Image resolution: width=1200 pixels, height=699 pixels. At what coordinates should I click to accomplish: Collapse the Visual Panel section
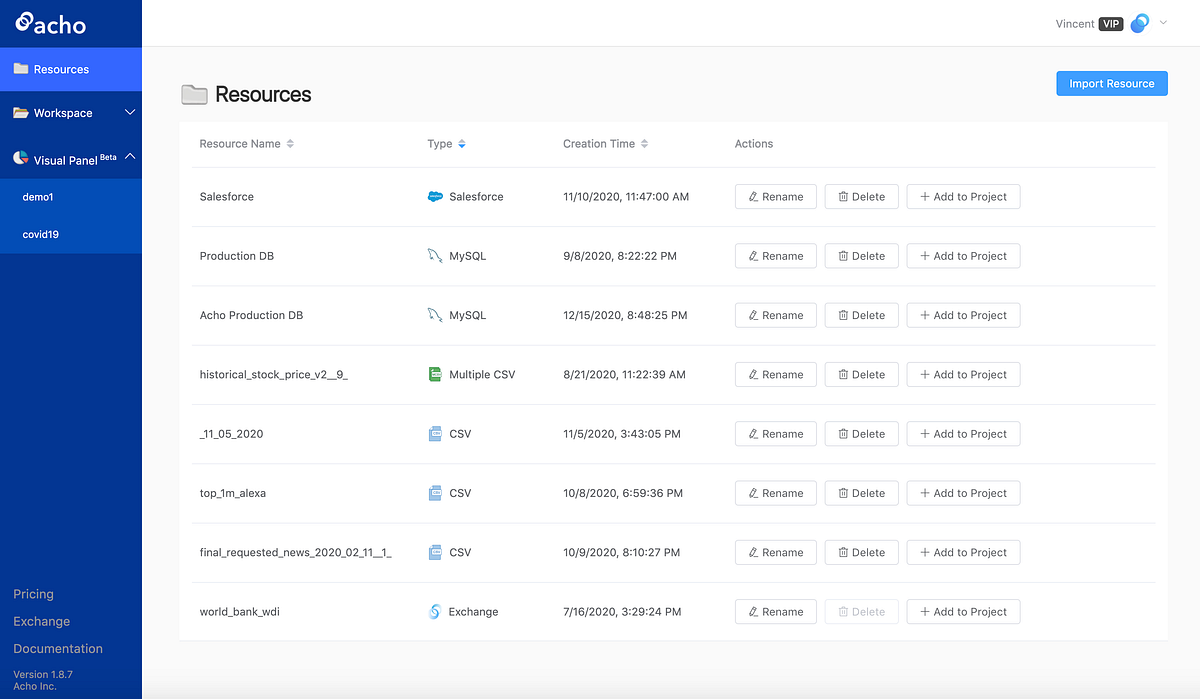pos(129,156)
